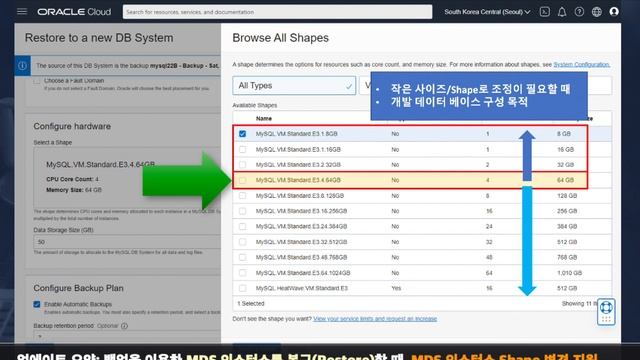Check the MySQL.VM.Standard.E3.8.128GB shape
The width and height of the screenshot is (640, 360).
242,196
